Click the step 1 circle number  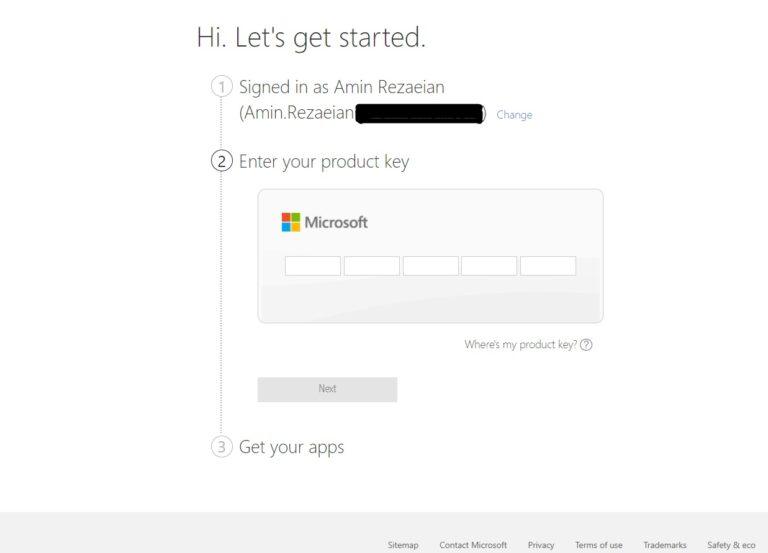tap(221, 87)
